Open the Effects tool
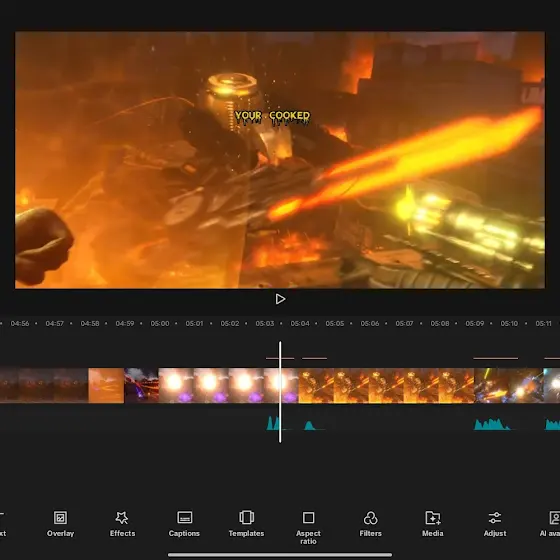The image size is (560, 560). (122, 524)
